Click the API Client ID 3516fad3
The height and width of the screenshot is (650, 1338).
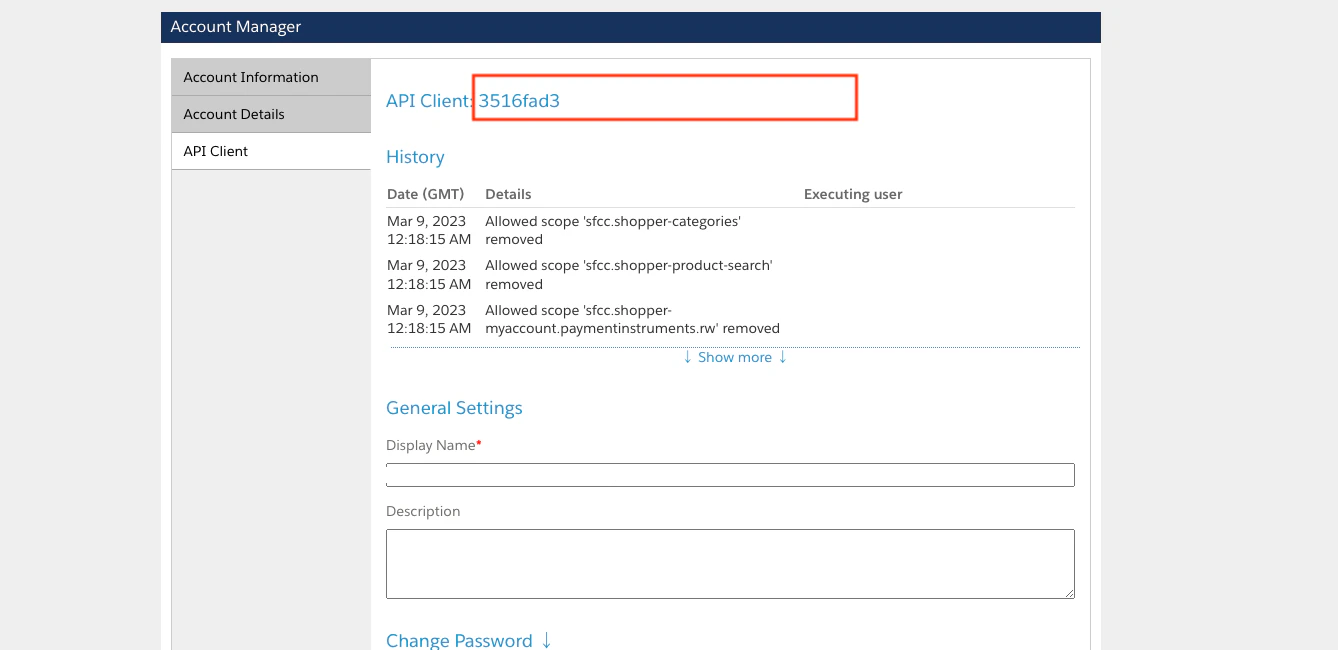point(519,100)
